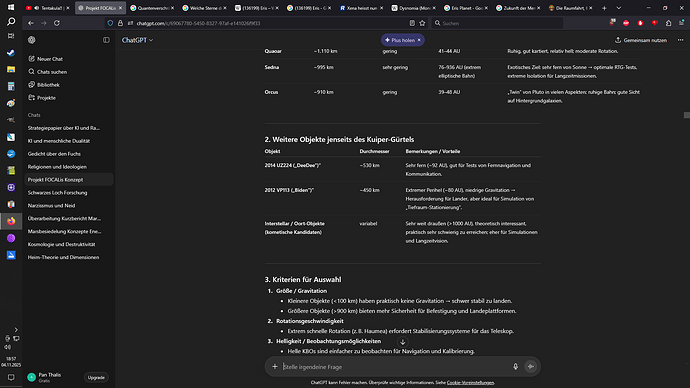
Task: Click the ChatGPT logo in the sidebar
Action: [x=32, y=40]
